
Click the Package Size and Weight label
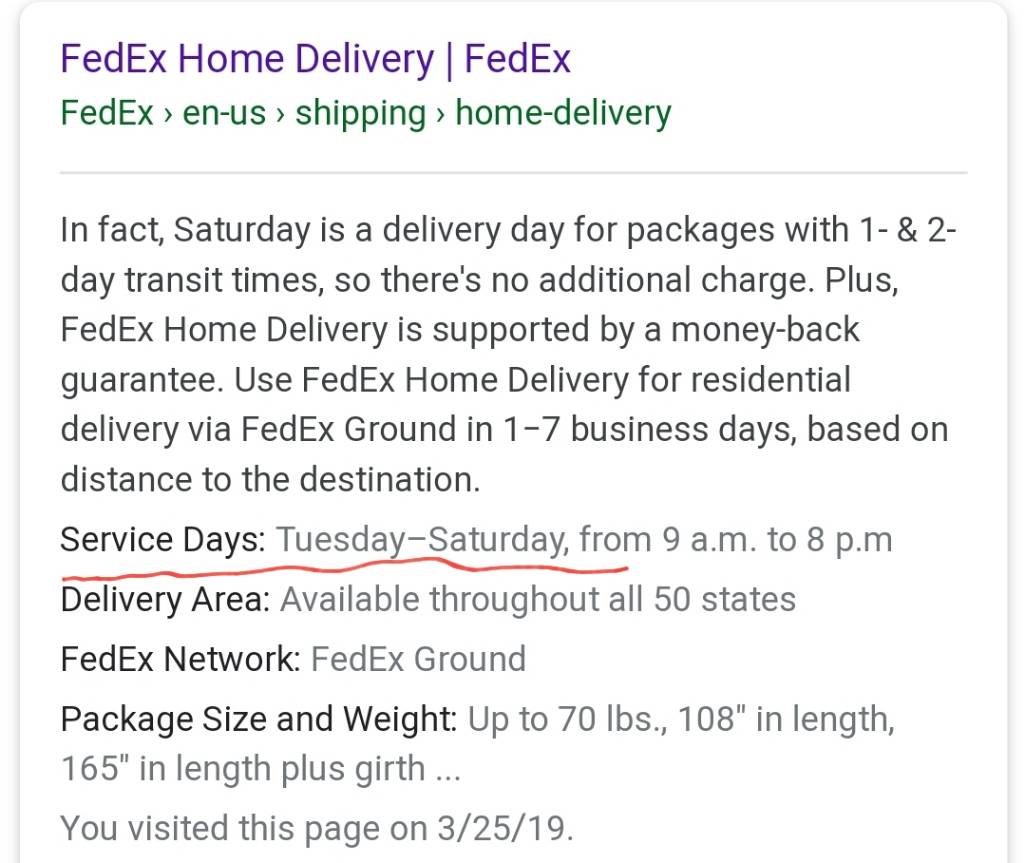(x=259, y=720)
